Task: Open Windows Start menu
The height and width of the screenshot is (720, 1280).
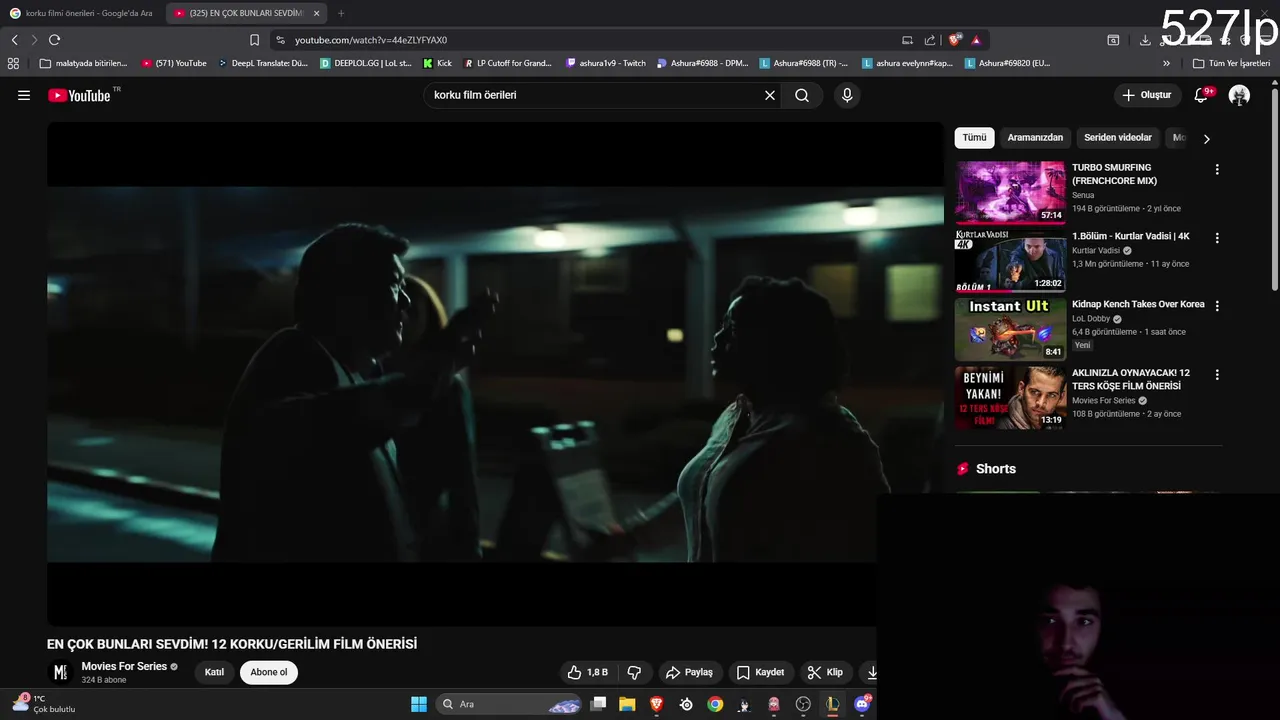Action: (419, 704)
